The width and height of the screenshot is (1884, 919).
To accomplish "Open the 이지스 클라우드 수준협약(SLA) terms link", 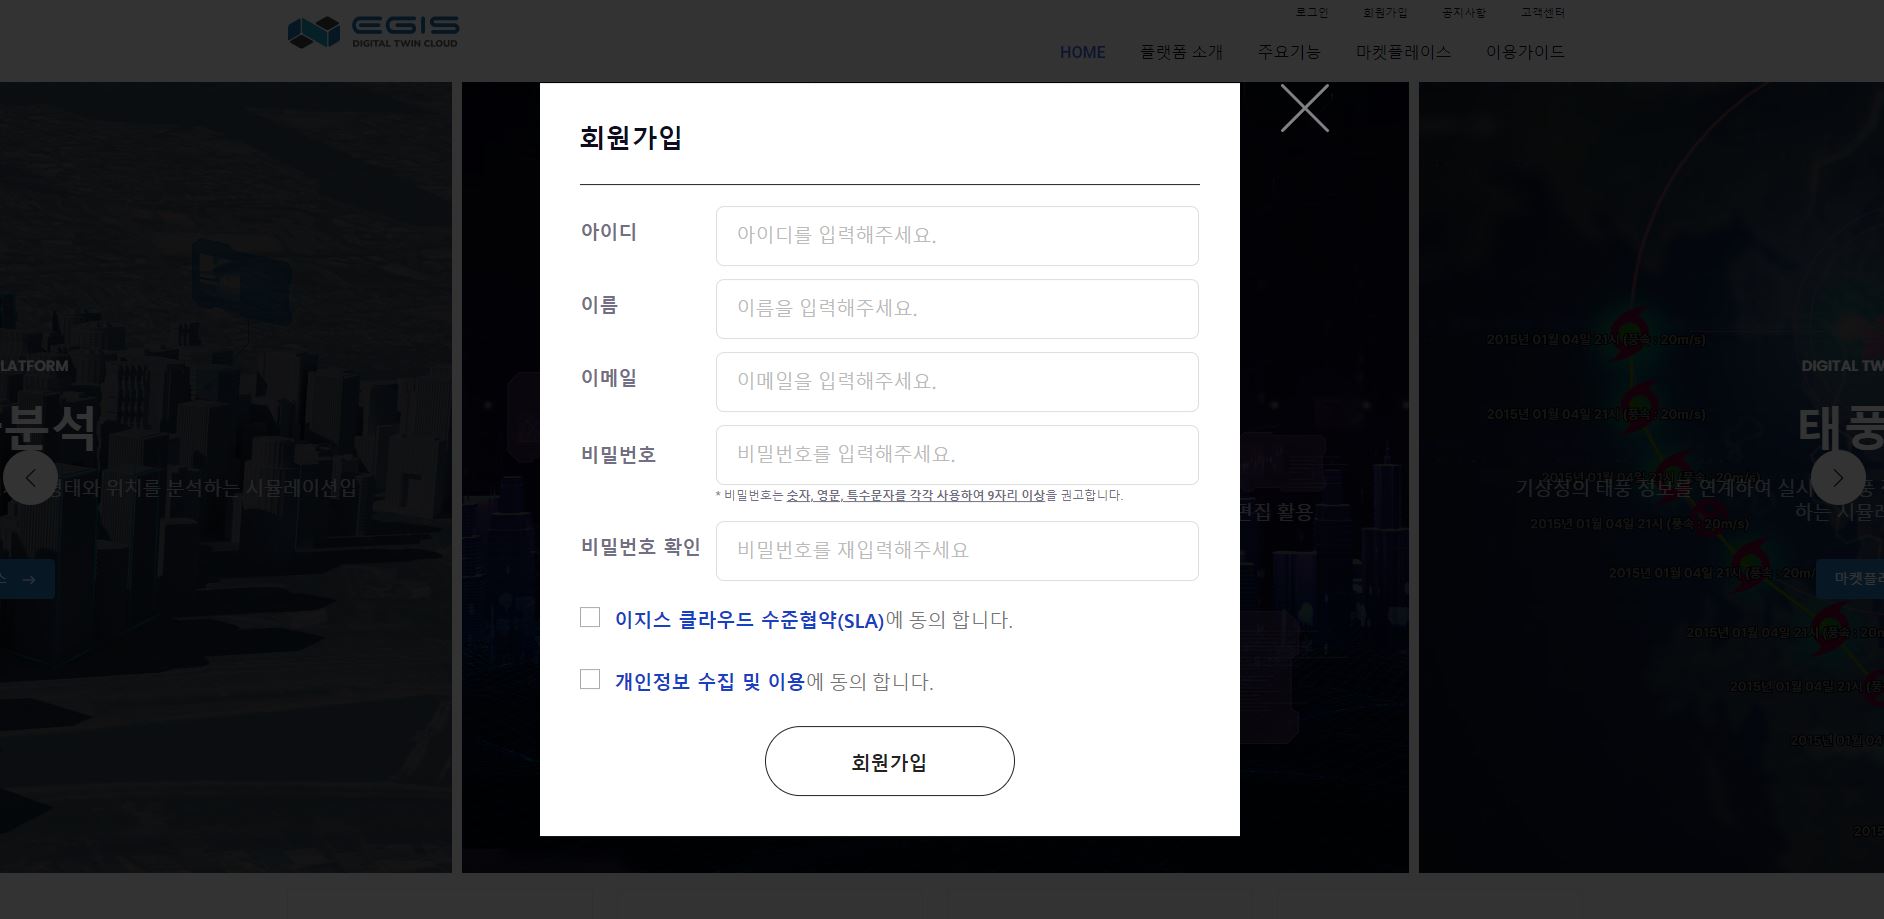I will coord(749,620).
